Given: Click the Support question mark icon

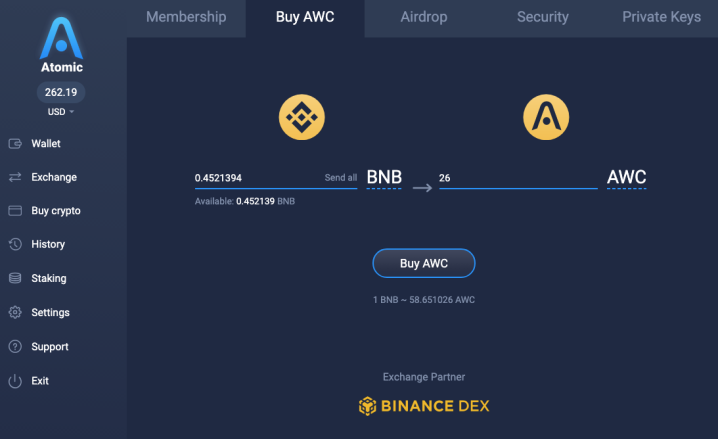Looking at the screenshot, I should 15,347.
